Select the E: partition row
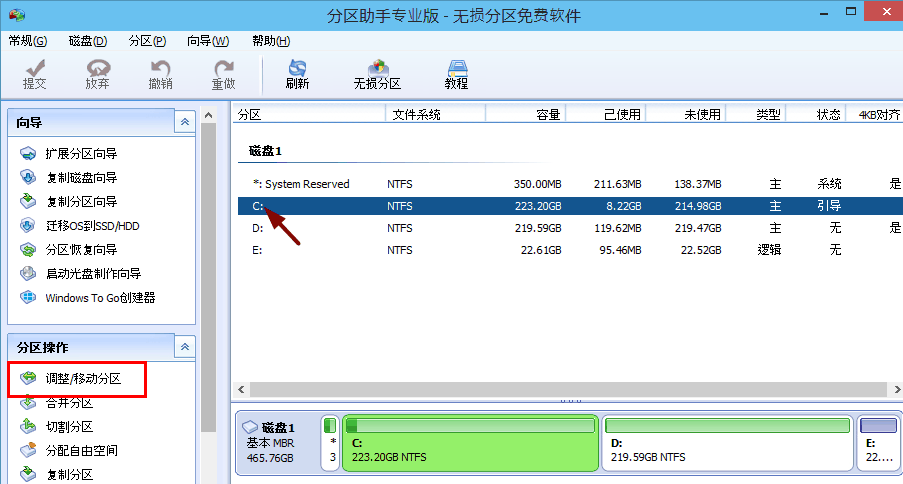 pos(570,249)
